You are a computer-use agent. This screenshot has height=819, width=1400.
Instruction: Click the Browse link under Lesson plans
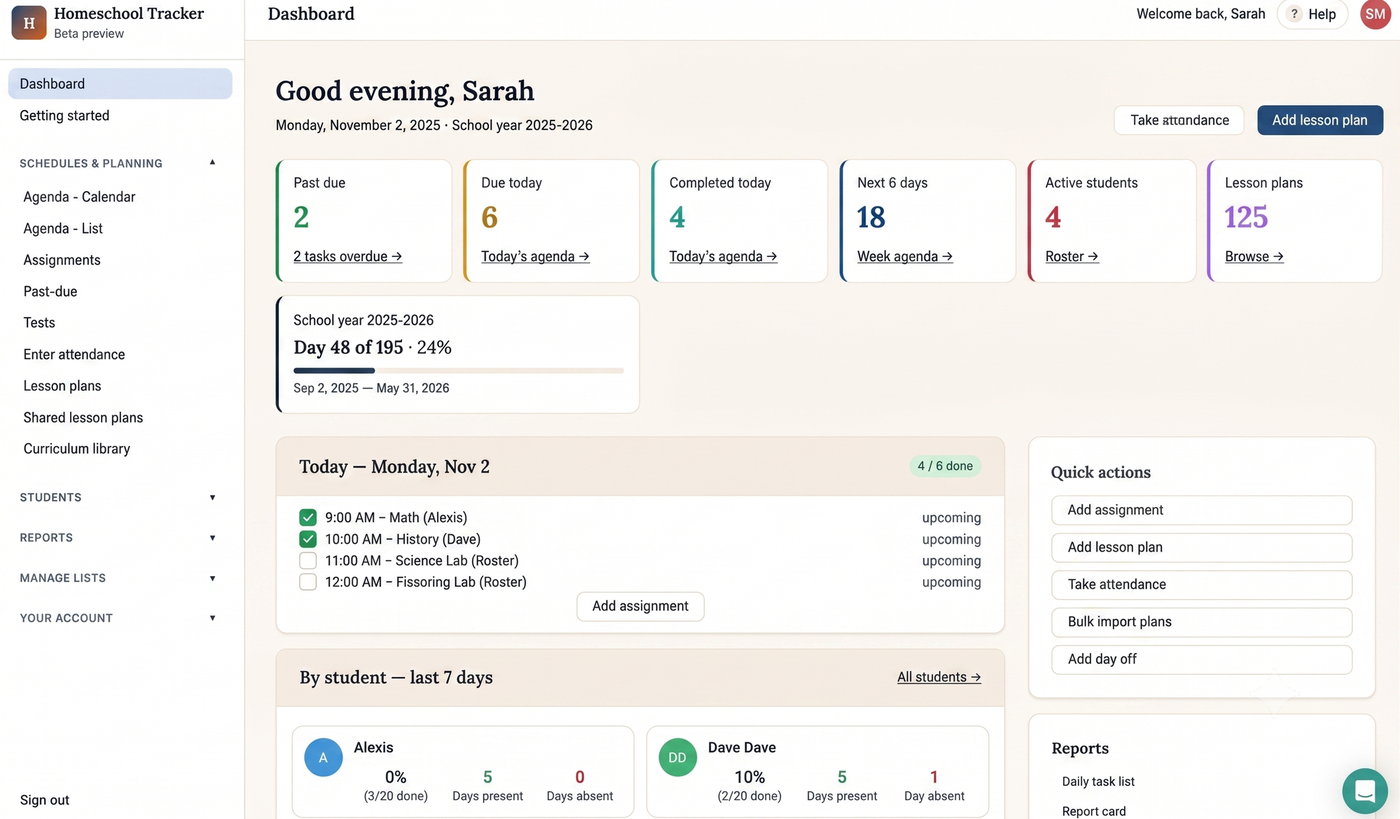[x=1254, y=256]
